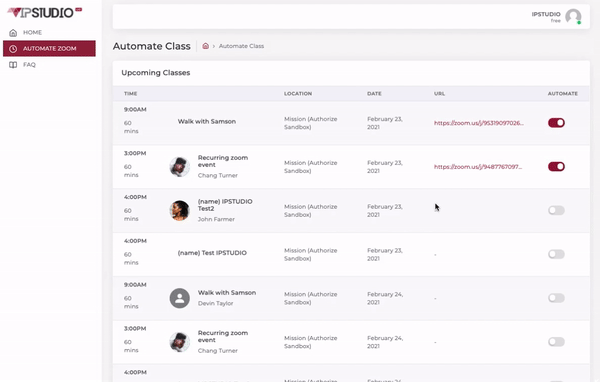Click the Automate Zoom clock icon
The width and height of the screenshot is (600, 382).
(x=13, y=49)
